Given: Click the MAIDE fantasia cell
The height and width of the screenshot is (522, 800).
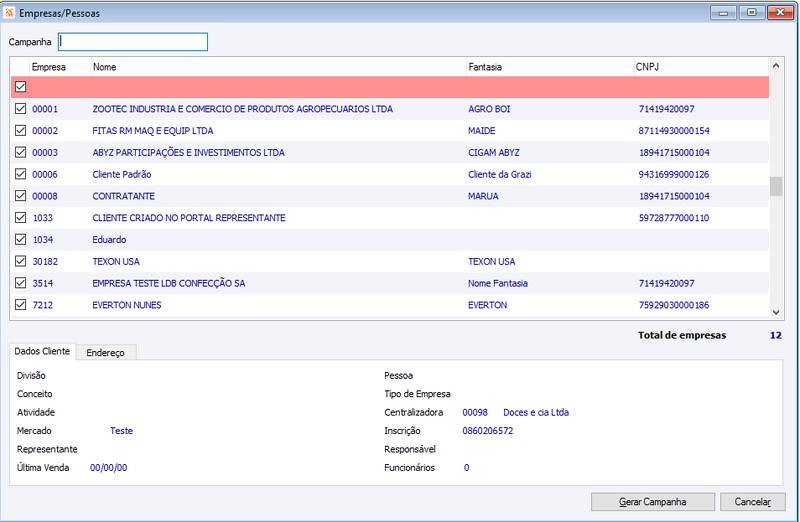Looking at the screenshot, I should point(482,131).
